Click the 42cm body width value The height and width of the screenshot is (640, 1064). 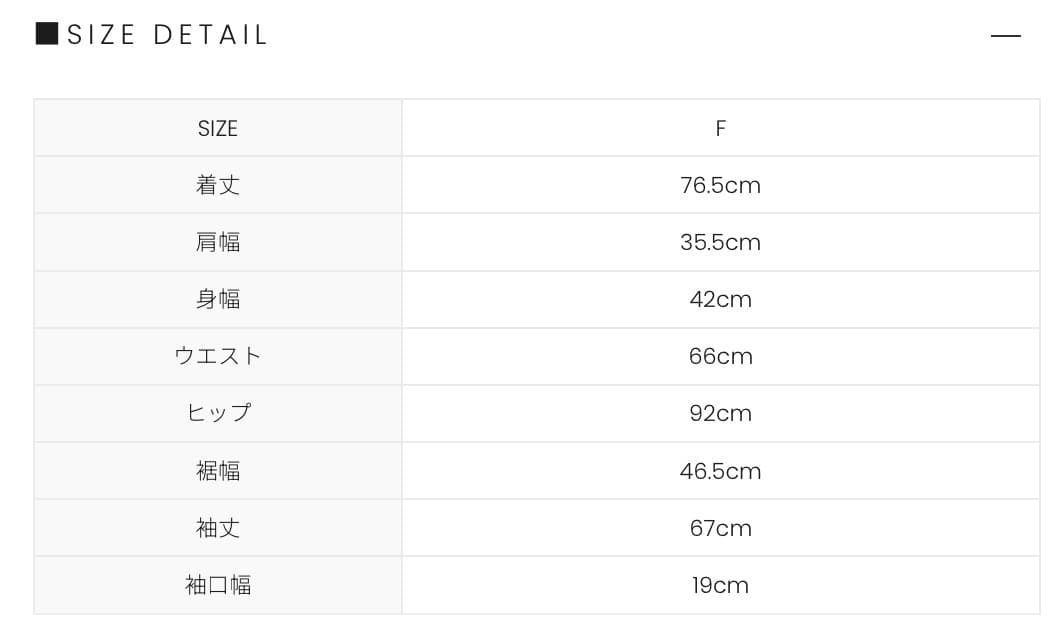click(720, 300)
